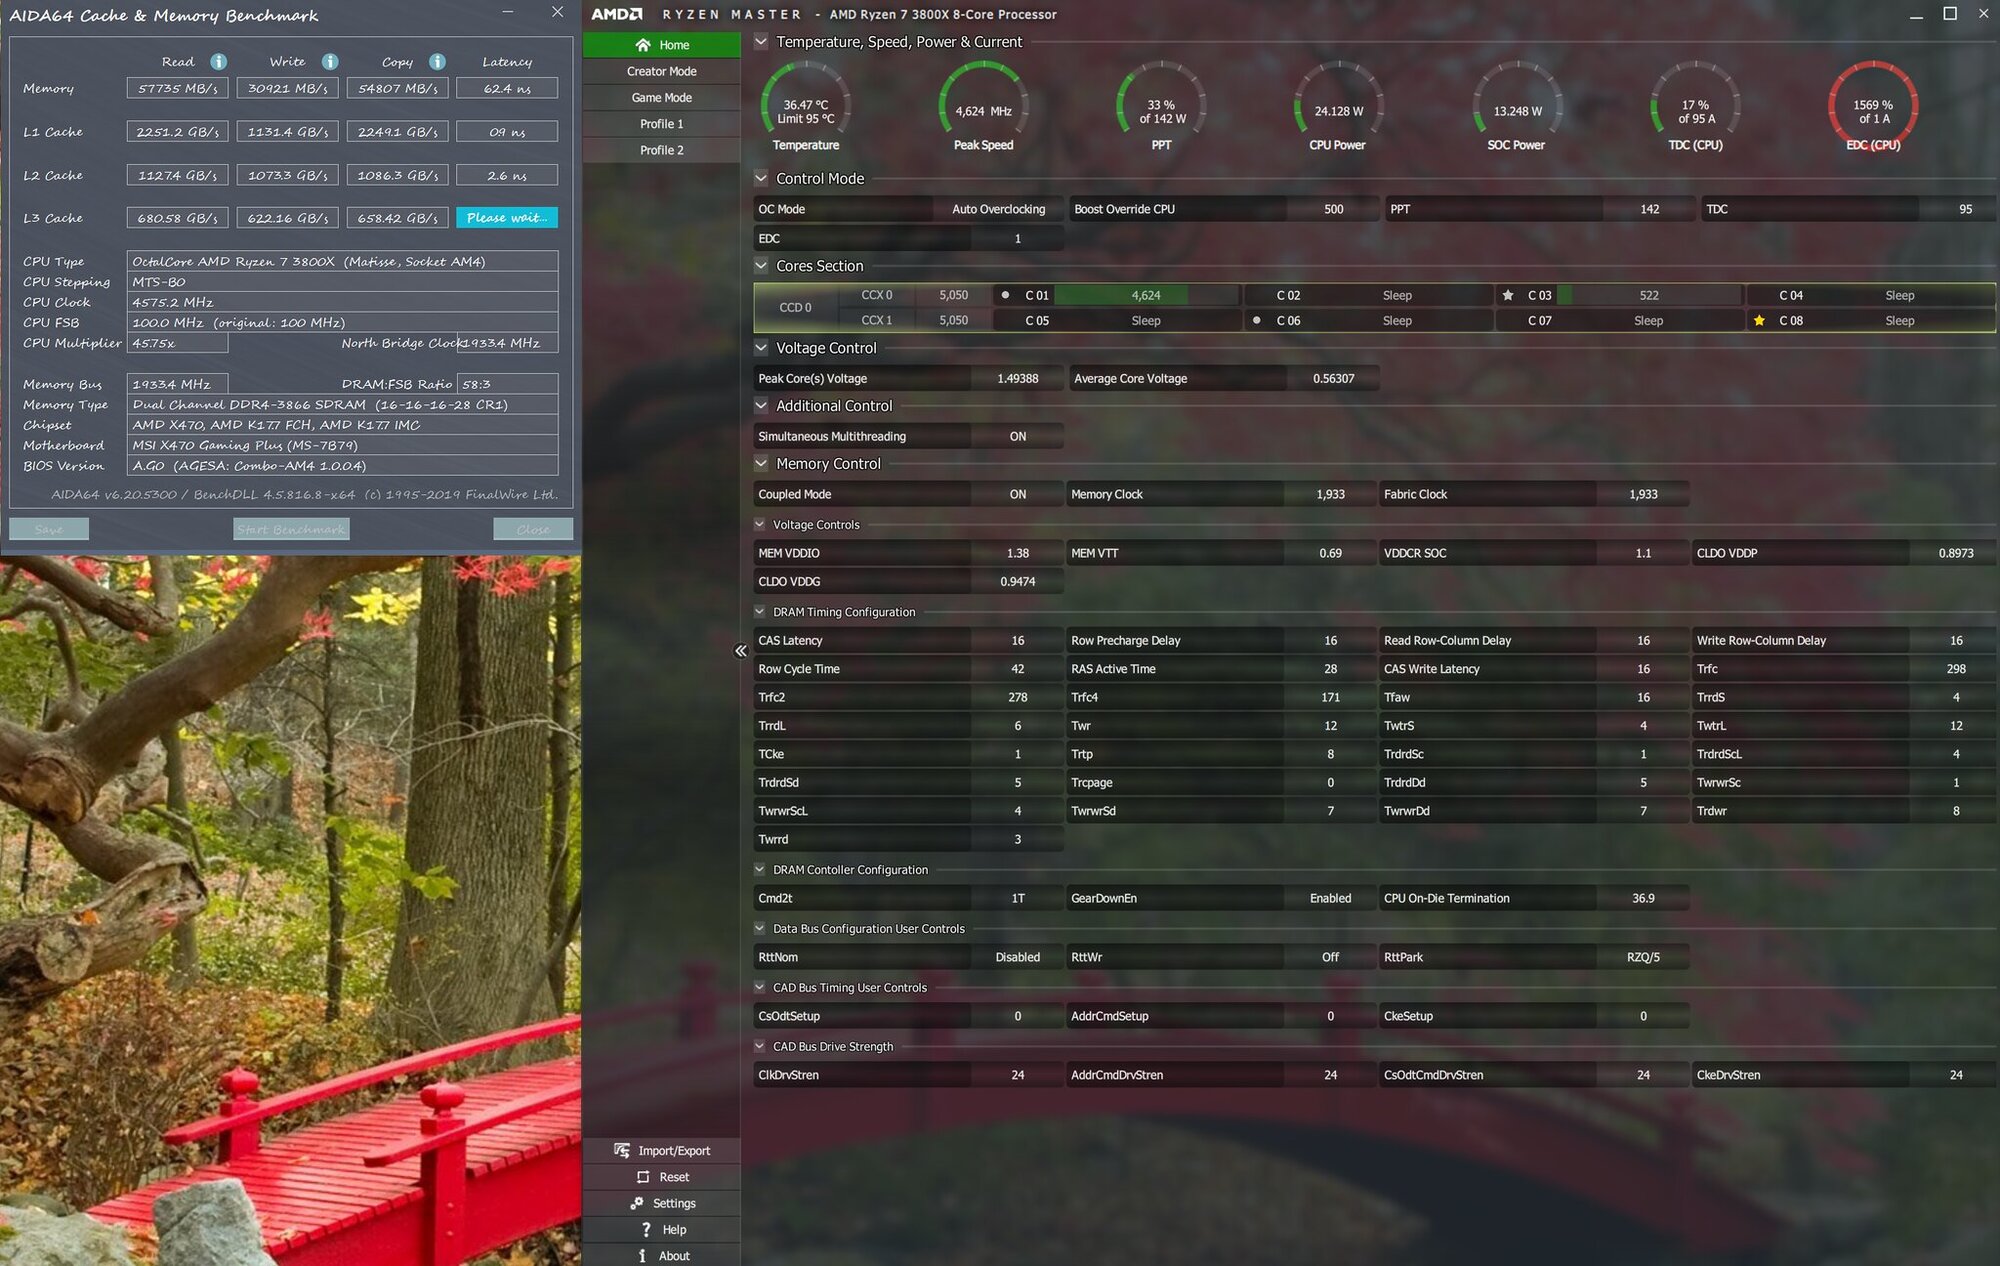Open Profile 1
Image resolution: width=2000 pixels, height=1266 pixels.
662,124
